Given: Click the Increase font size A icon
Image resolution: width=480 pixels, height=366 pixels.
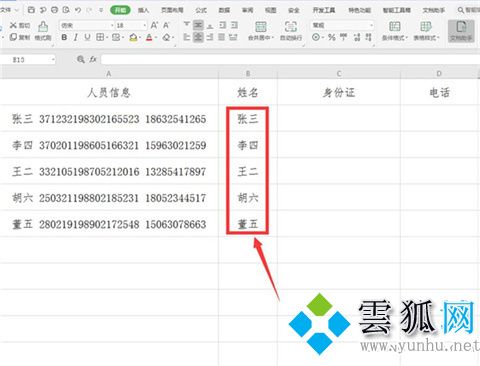Looking at the screenshot, I should coord(154,25).
